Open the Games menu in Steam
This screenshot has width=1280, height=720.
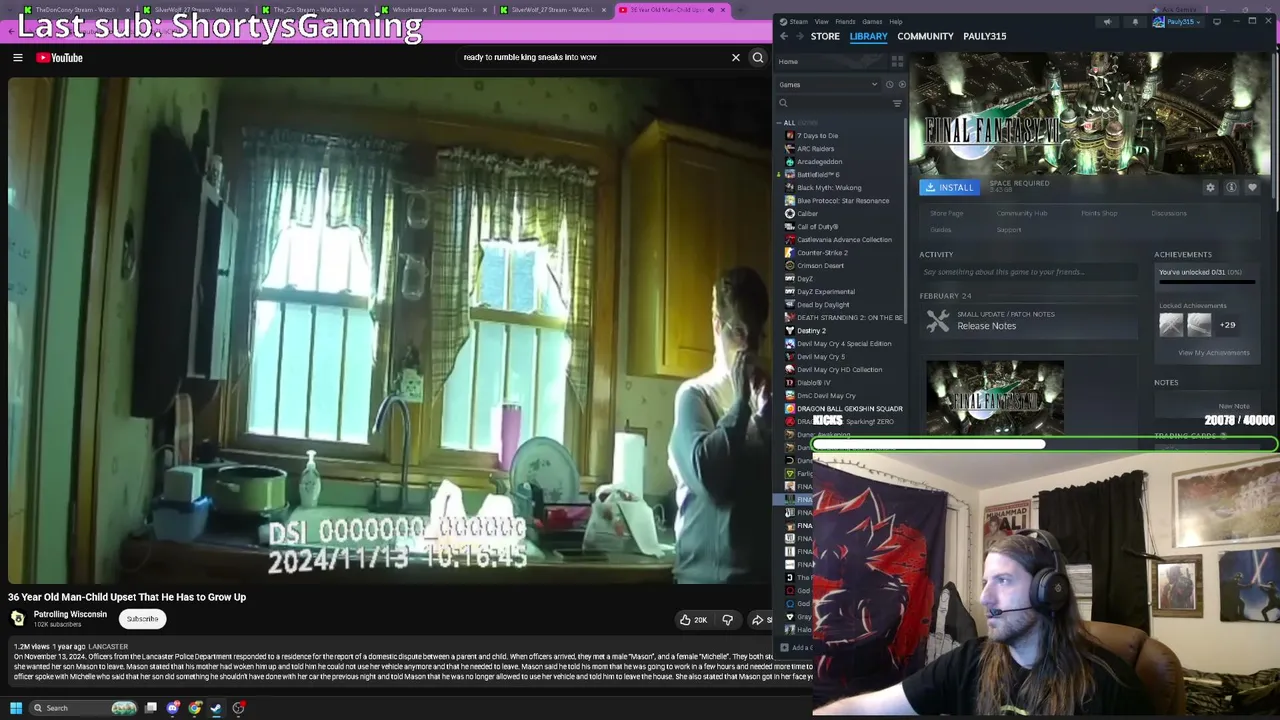pos(872,21)
